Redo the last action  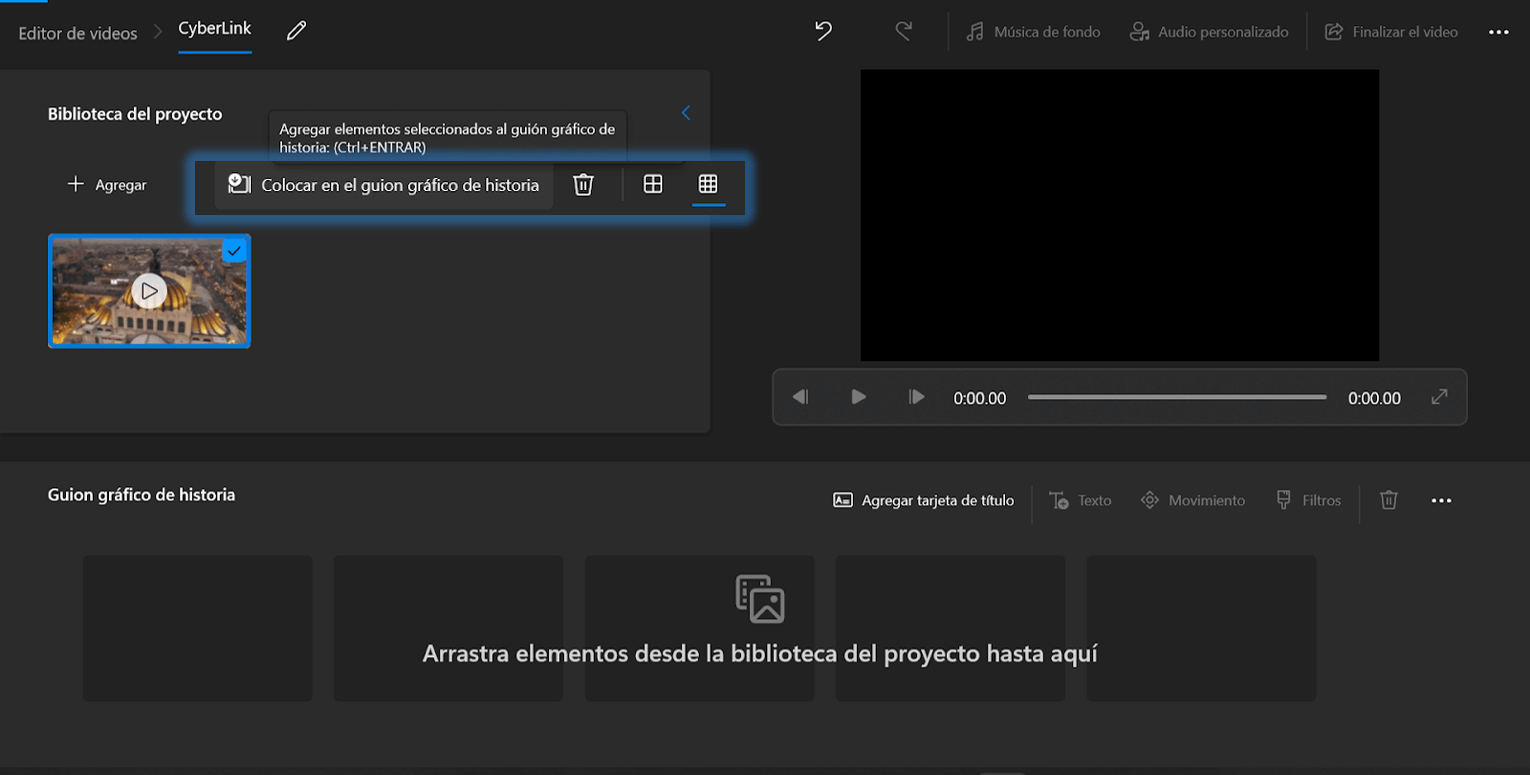(903, 31)
